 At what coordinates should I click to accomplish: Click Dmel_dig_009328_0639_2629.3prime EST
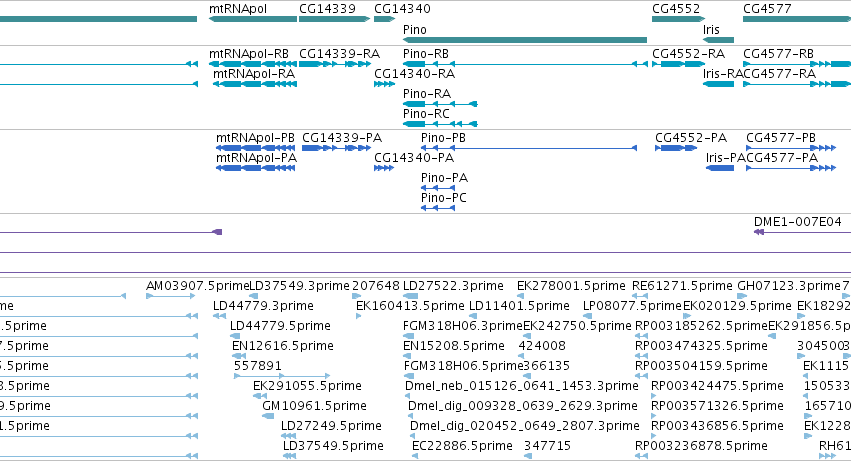pos(523,406)
